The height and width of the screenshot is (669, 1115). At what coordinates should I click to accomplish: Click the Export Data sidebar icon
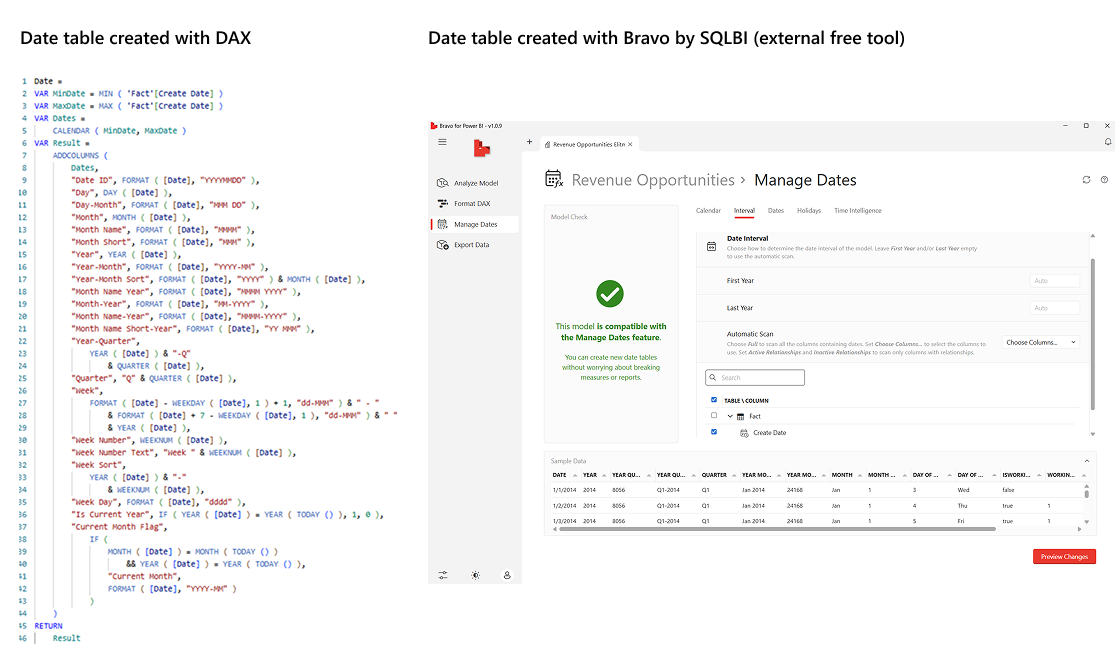tap(442, 245)
